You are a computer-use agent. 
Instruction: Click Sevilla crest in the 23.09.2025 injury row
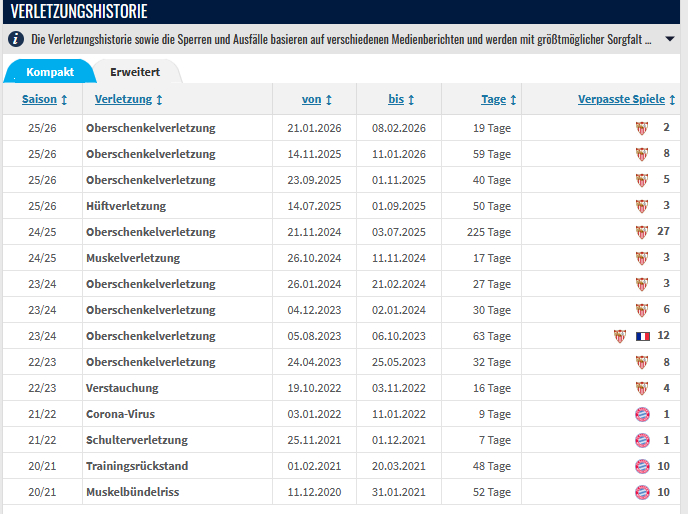[642, 180]
